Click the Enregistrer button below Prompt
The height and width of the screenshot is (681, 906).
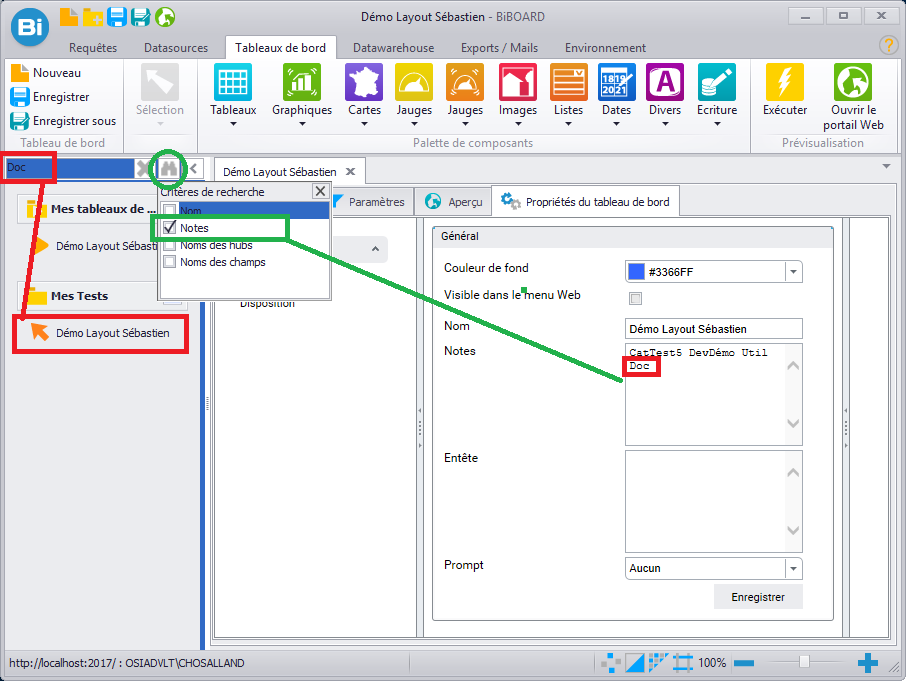(758, 597)
